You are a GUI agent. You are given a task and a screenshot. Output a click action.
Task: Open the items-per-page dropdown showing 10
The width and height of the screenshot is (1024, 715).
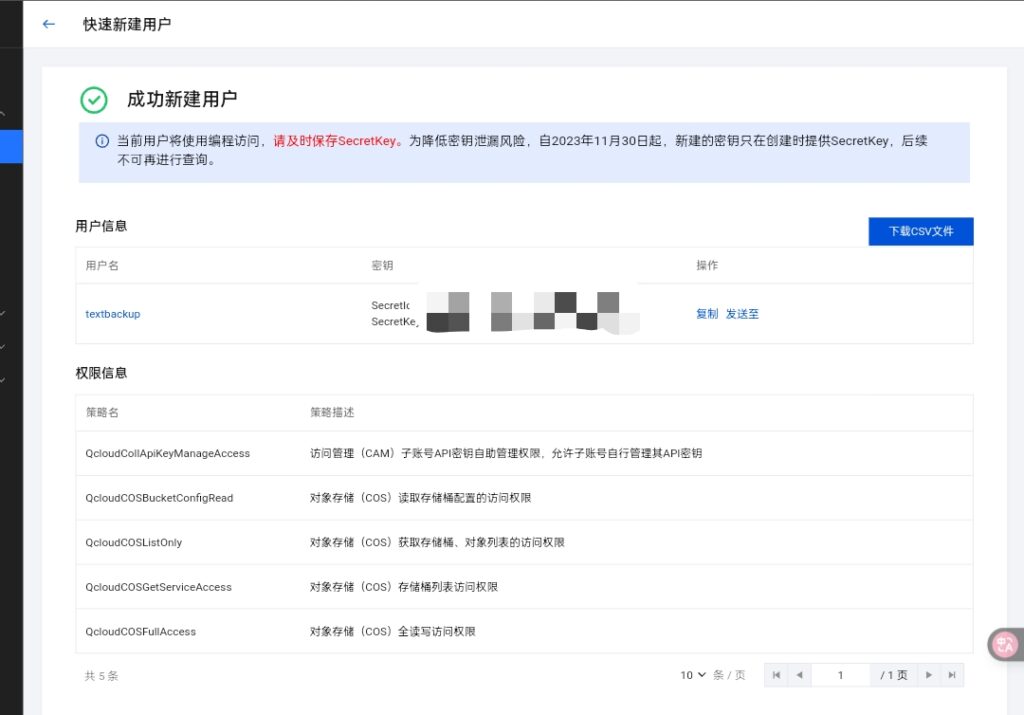click(x=693, y=675)
